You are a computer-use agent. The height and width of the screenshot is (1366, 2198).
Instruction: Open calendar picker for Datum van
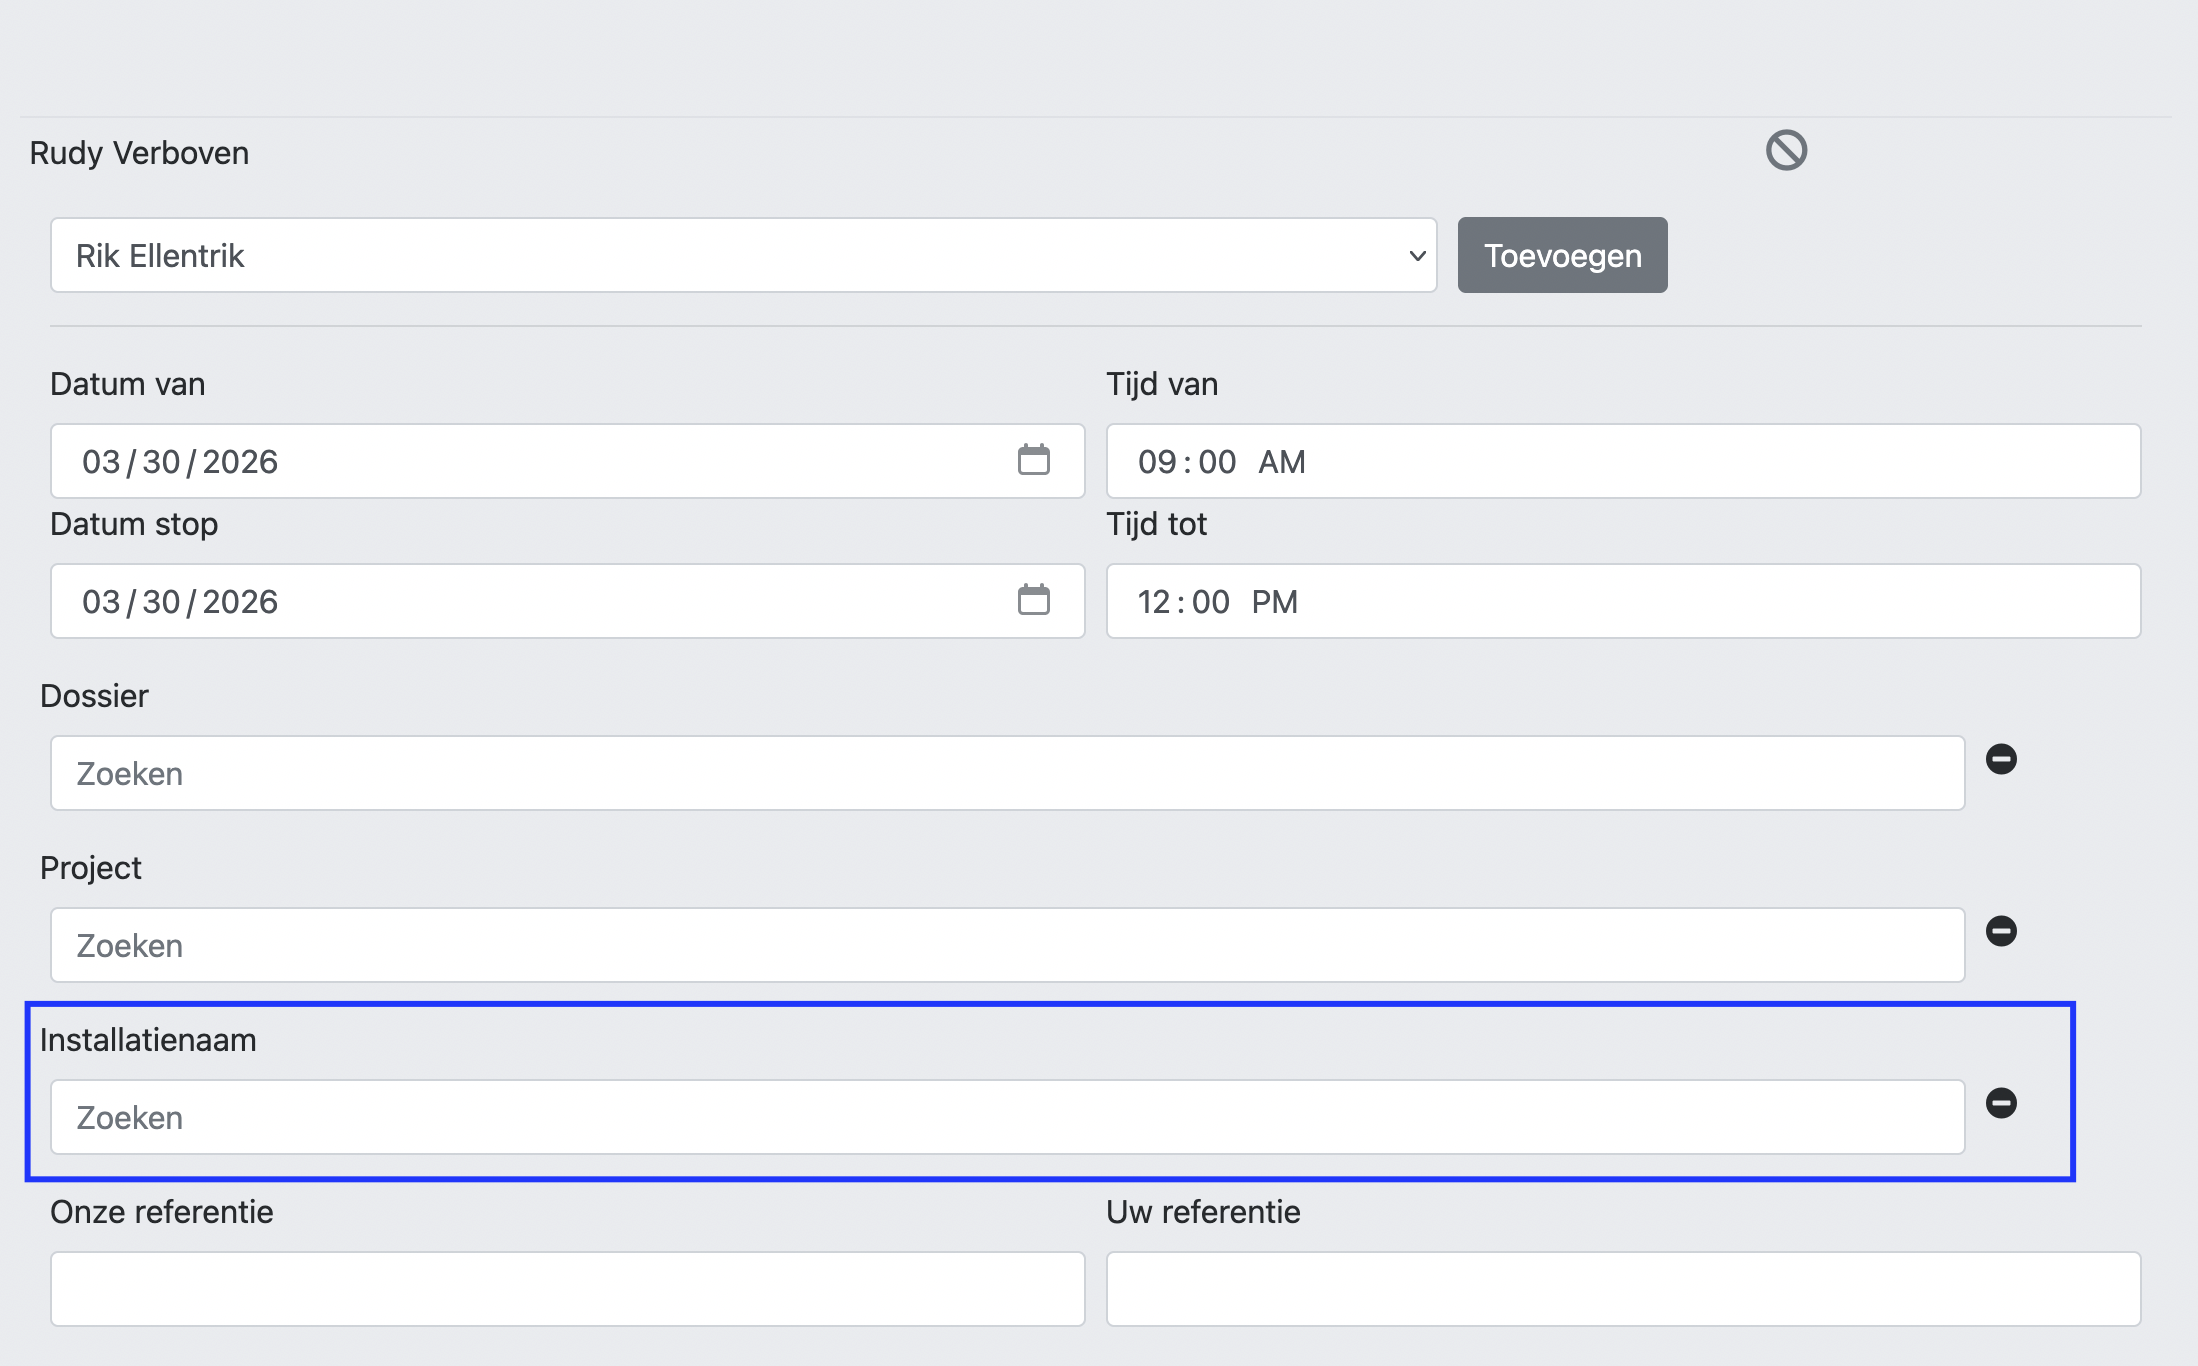click(x=1033, y=460)
